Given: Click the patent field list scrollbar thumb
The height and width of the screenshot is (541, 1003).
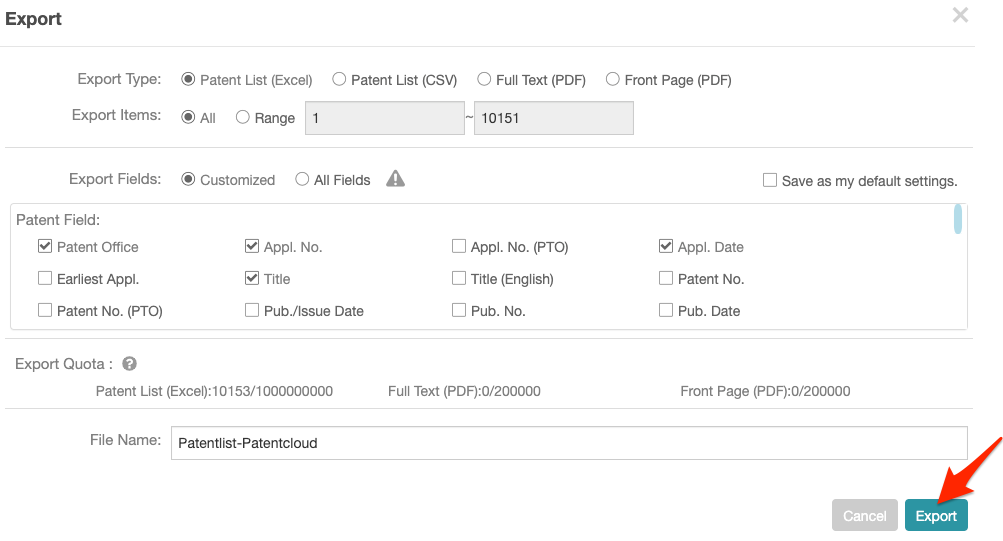Looking at the screenshot, I should (x=958, y=219).
